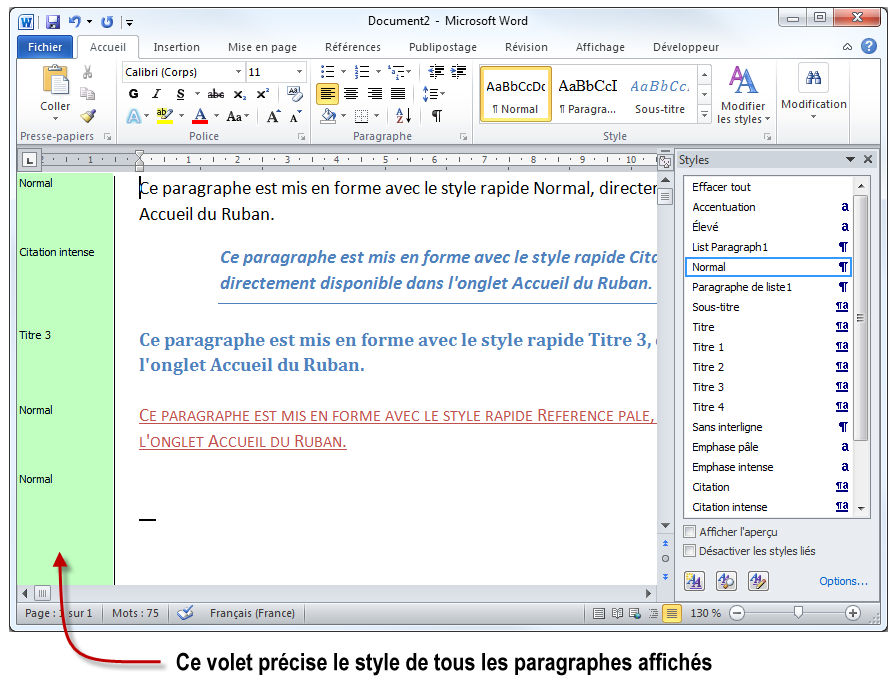Select the Show/Hide paragraph marks icon
Image resolution: width=890 pixels, height=681 pixels.
(436, 115)
